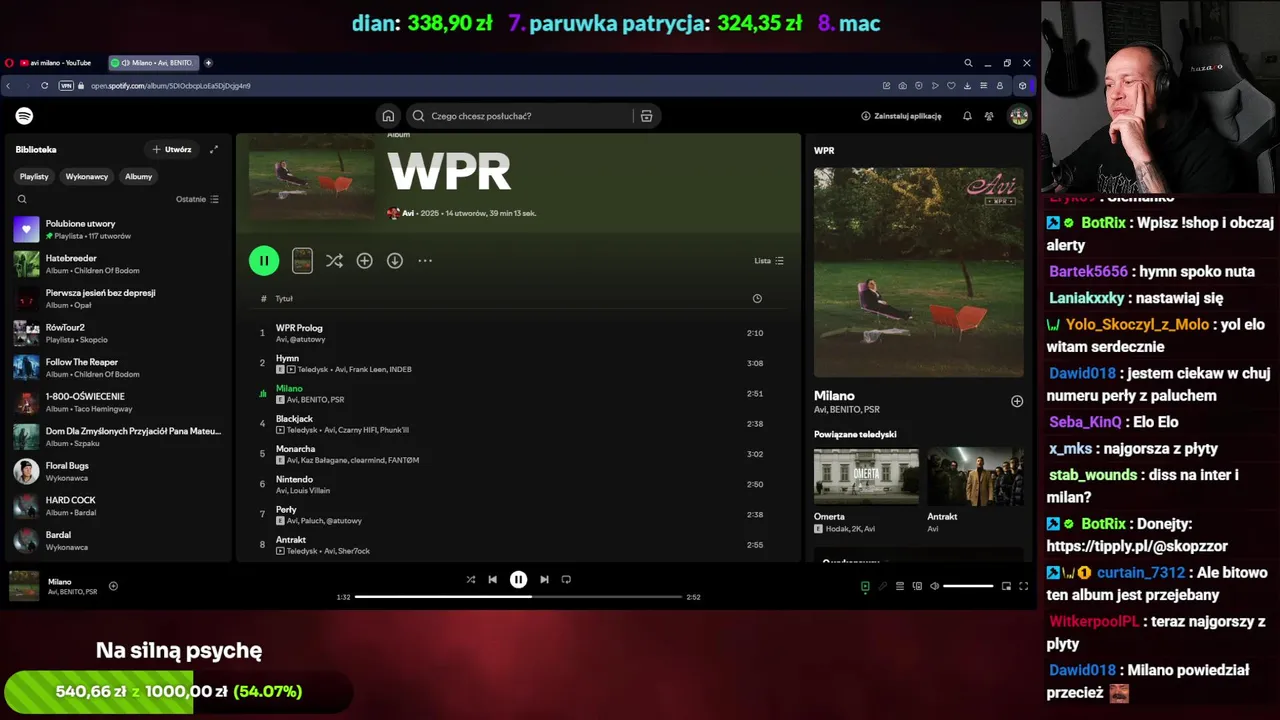
Task: Toggle repeat in the player bar
Action: 566,579
